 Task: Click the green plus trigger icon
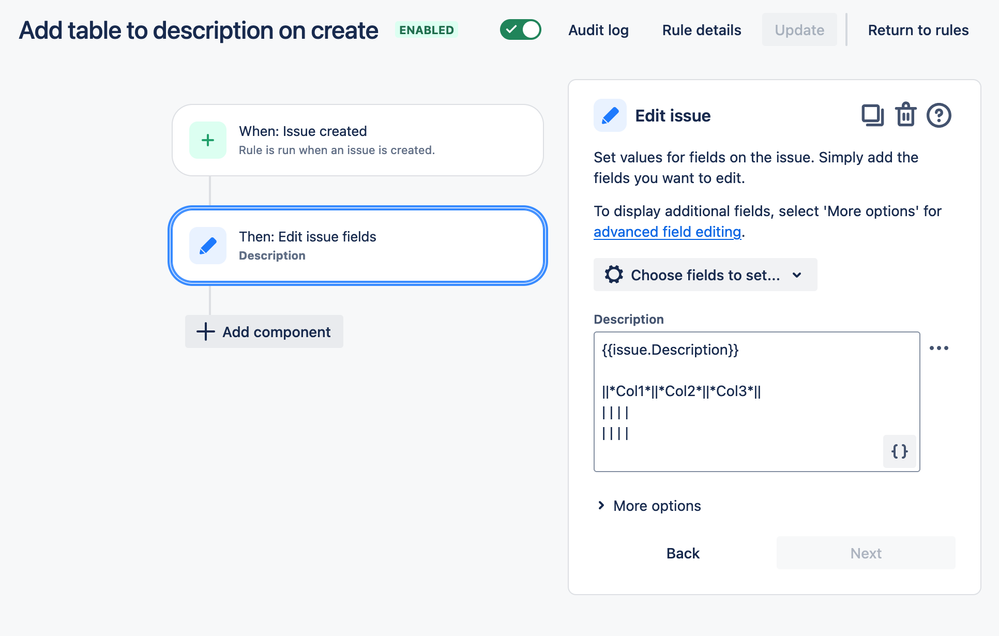click(x=208, y=140)
